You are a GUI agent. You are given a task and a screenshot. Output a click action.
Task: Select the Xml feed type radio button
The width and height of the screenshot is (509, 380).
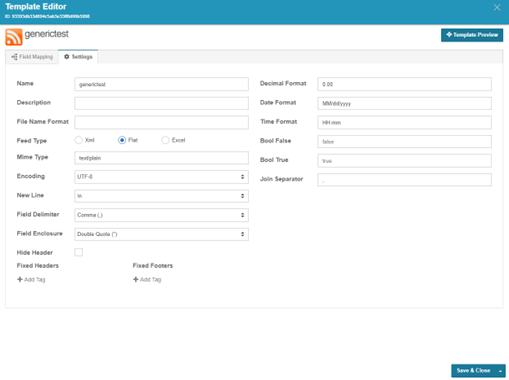tap(79, 140)
